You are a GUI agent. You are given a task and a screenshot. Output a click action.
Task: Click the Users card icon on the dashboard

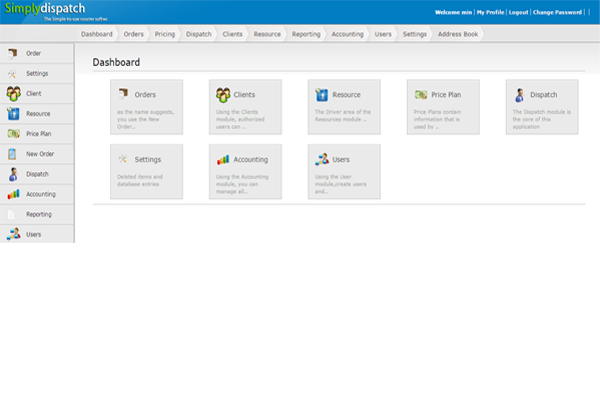pyautogui.click(x=322, y=159)
